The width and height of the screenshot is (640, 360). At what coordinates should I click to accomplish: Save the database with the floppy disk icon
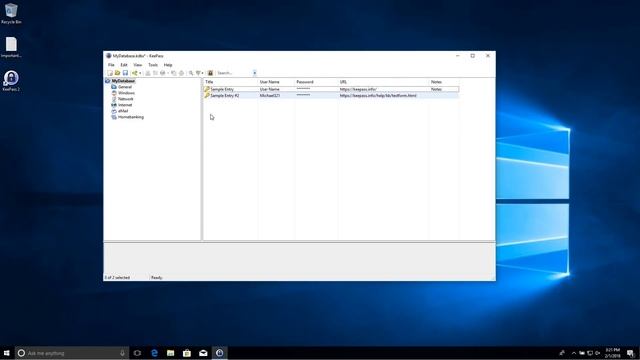[x=125, y=73]
